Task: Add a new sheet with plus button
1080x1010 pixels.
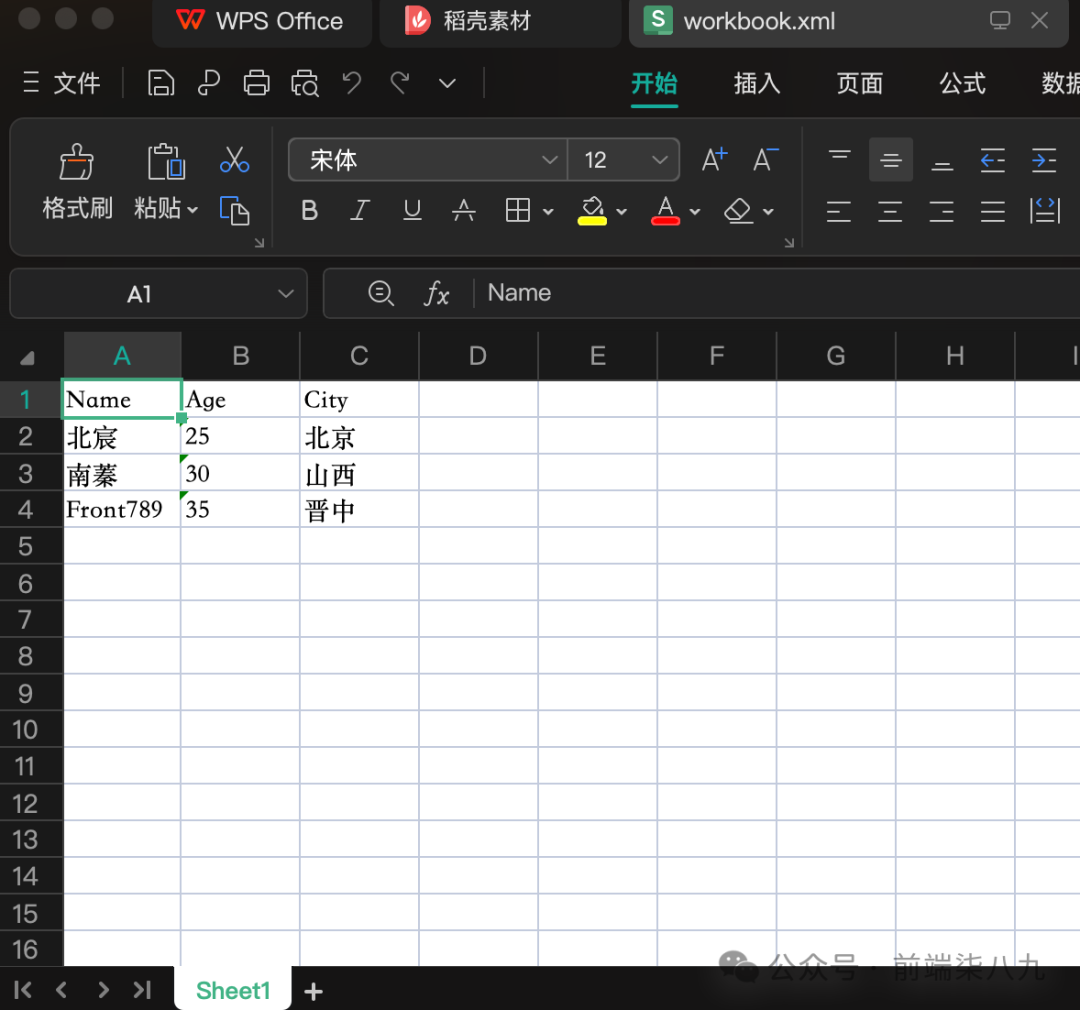Action: pyautogui.click(x=313, y=990)
